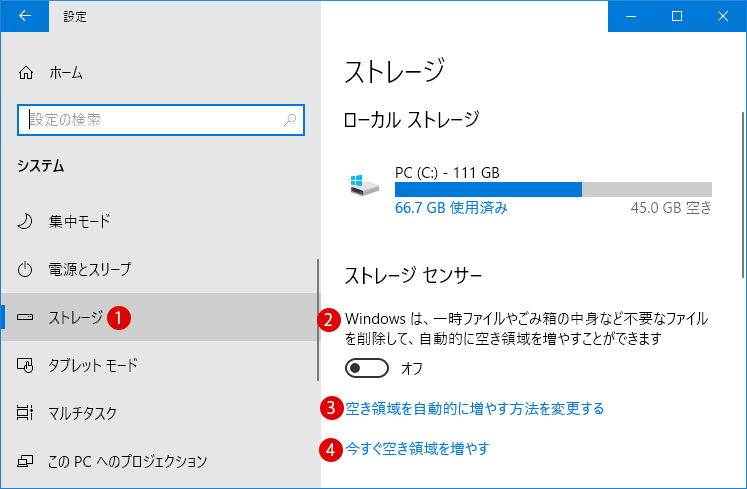Click the PC (C:) storage usage bar

tap(553, 189)
